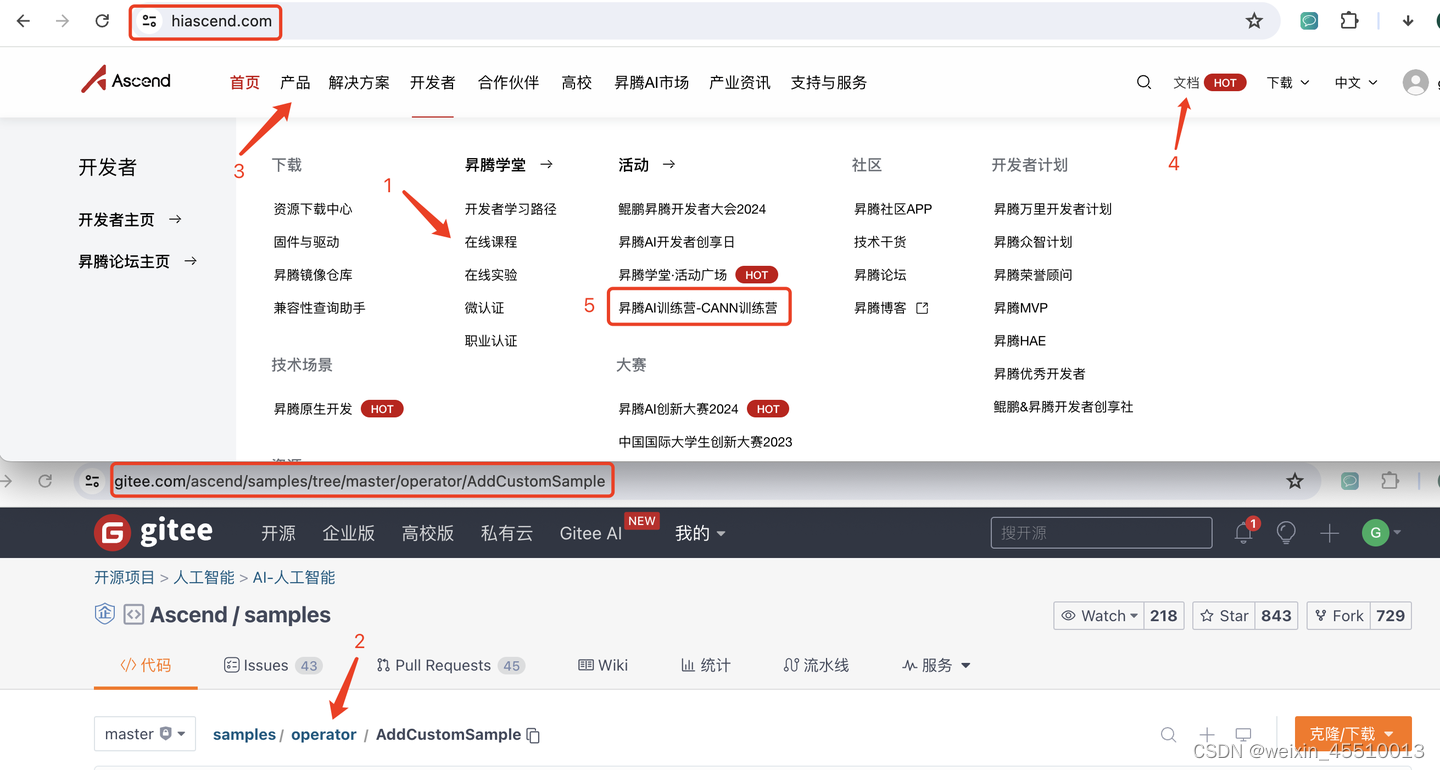Open the extensions puzzle icon at top
Screen dimensions: 1440x770
1349,21
